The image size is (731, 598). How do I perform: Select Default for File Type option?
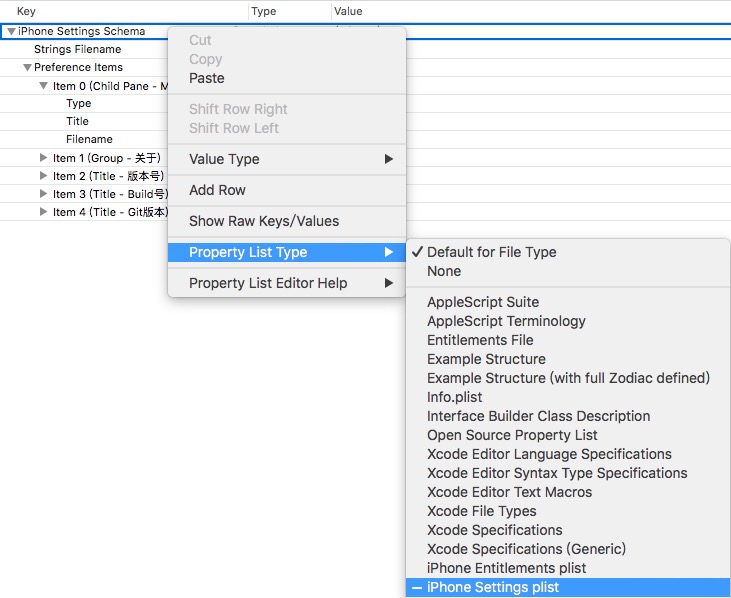(491, 252)
